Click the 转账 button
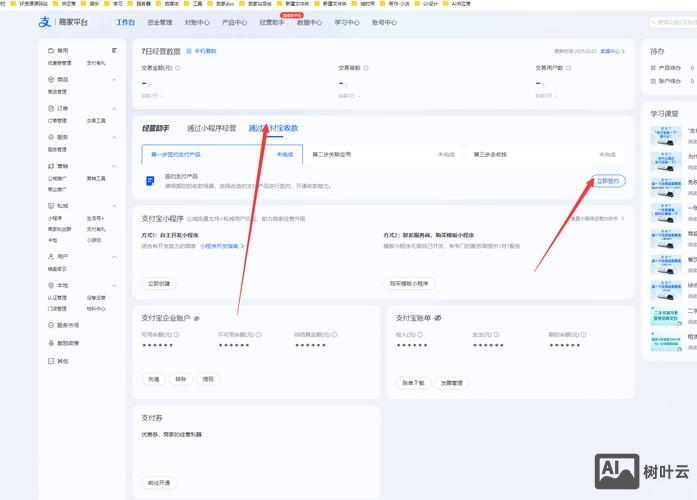 [180, 379]
